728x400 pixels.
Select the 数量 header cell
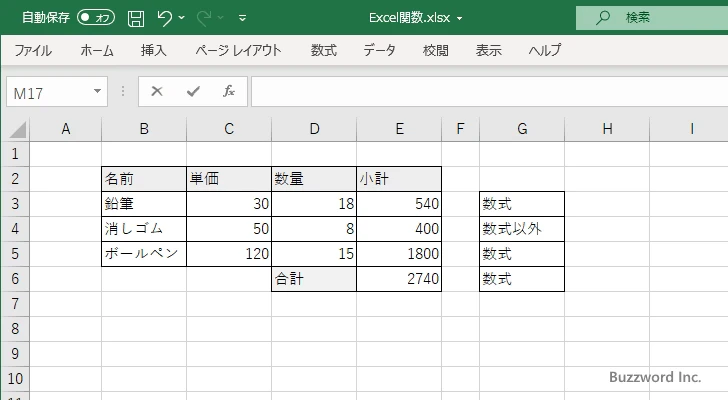[x=314, y=179]
